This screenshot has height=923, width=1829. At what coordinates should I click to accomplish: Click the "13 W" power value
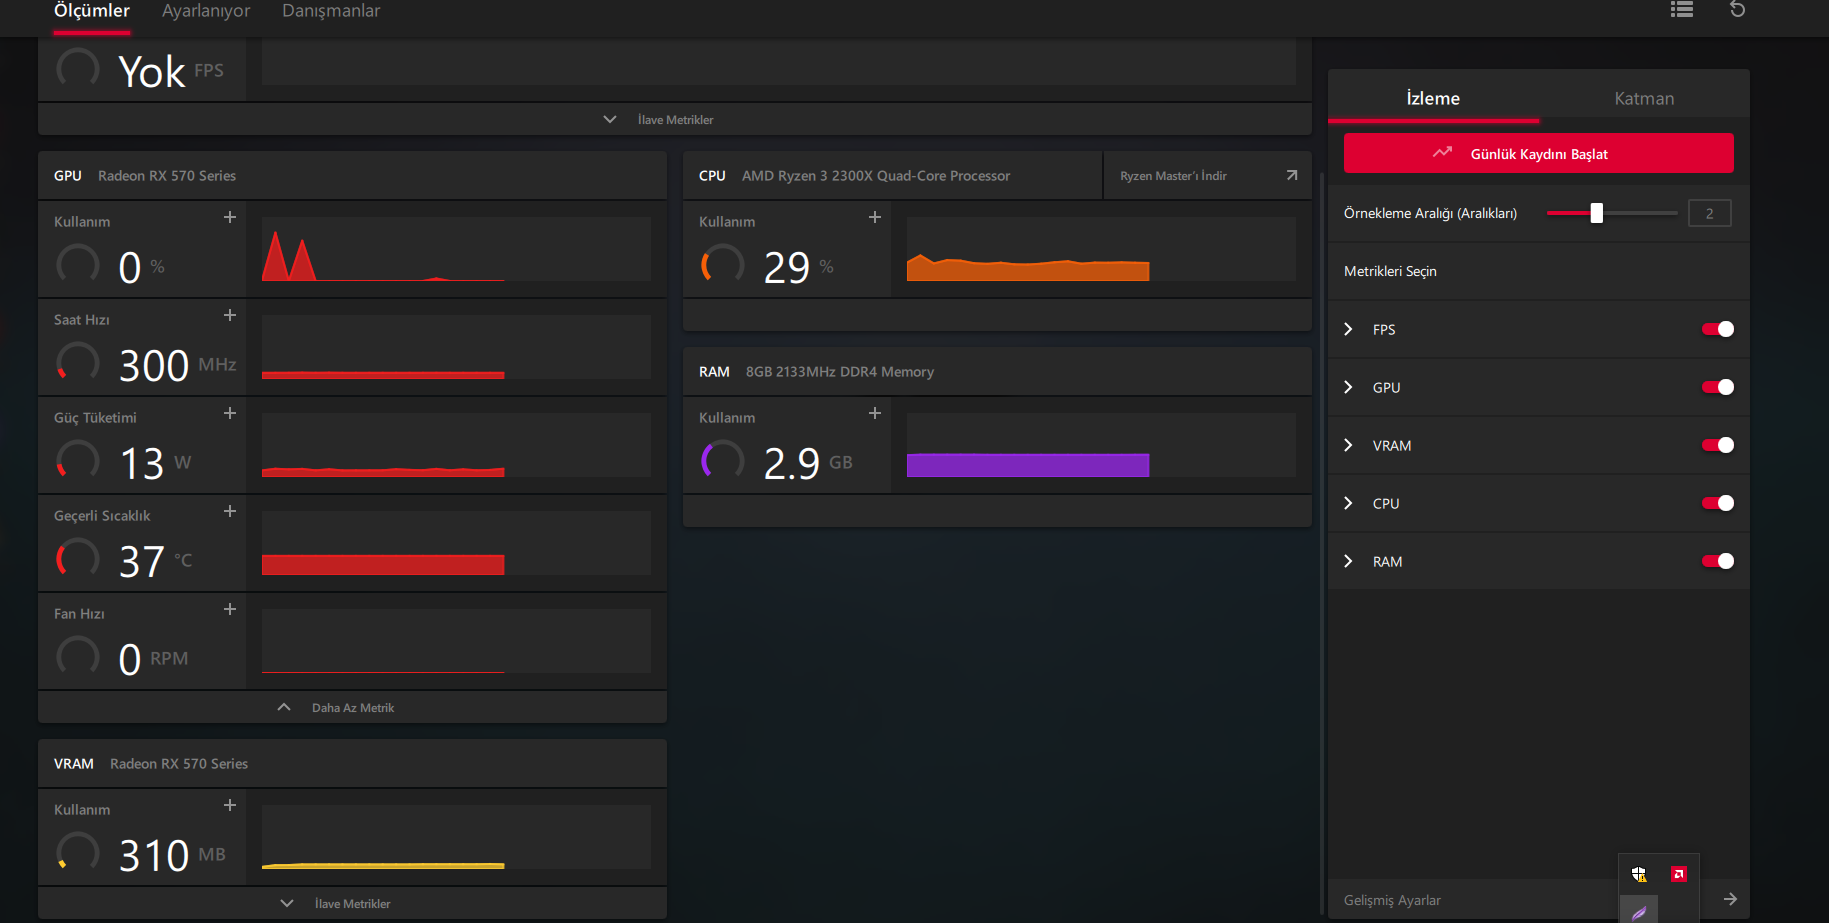(x=156, y=463)
